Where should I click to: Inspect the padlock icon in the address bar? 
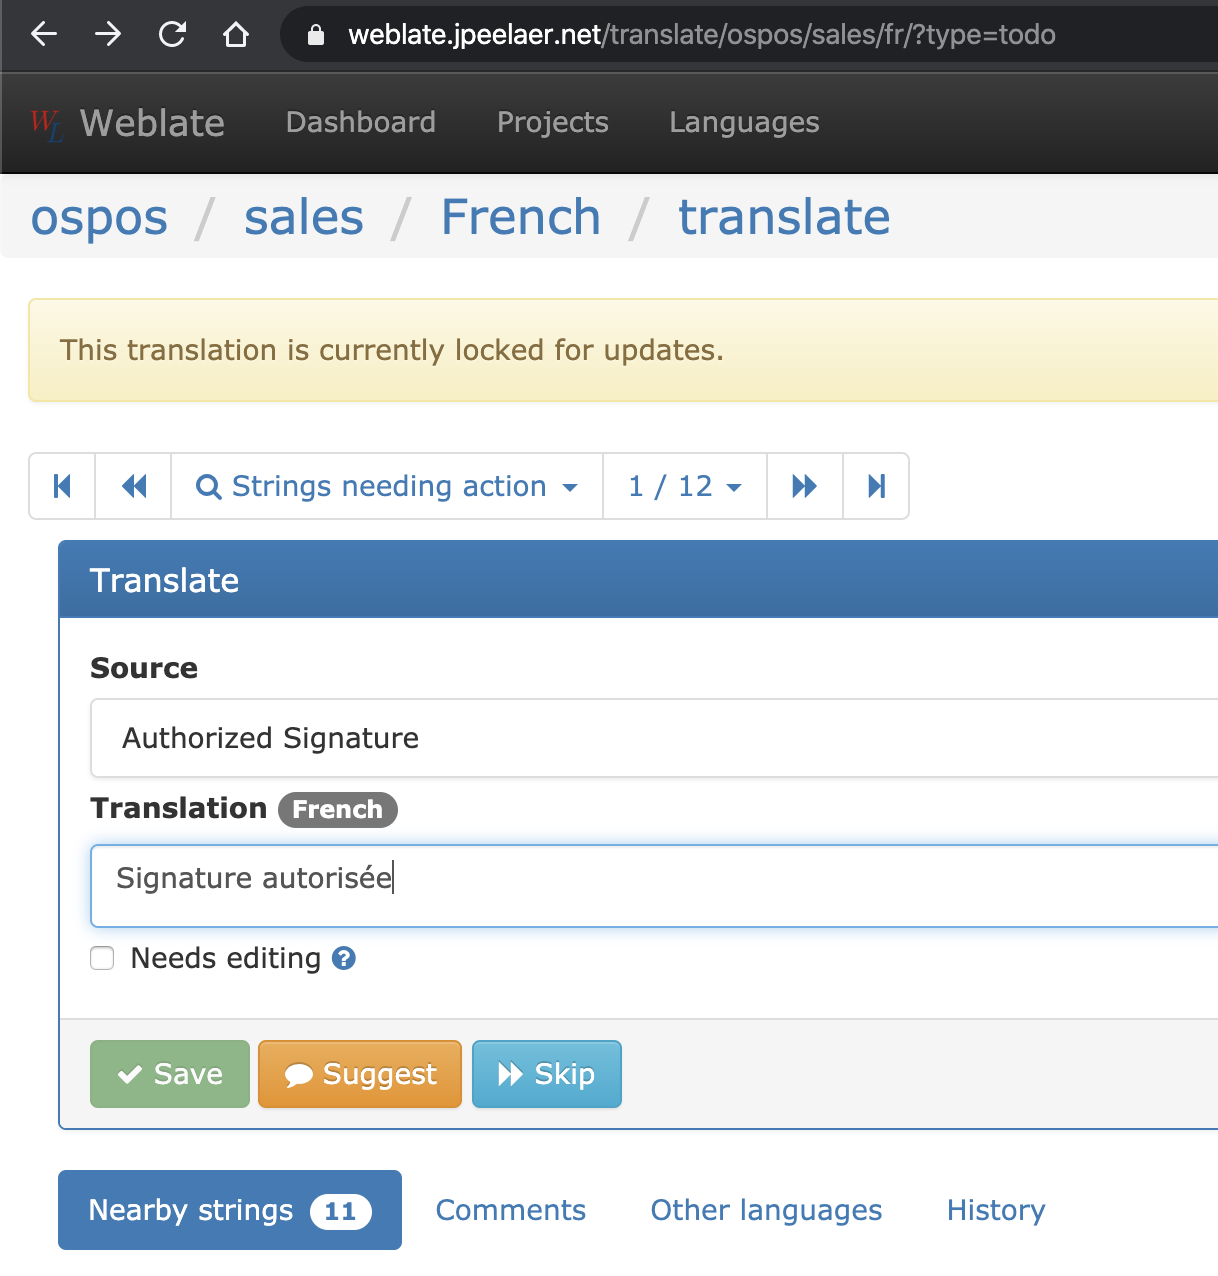[315, 34]
